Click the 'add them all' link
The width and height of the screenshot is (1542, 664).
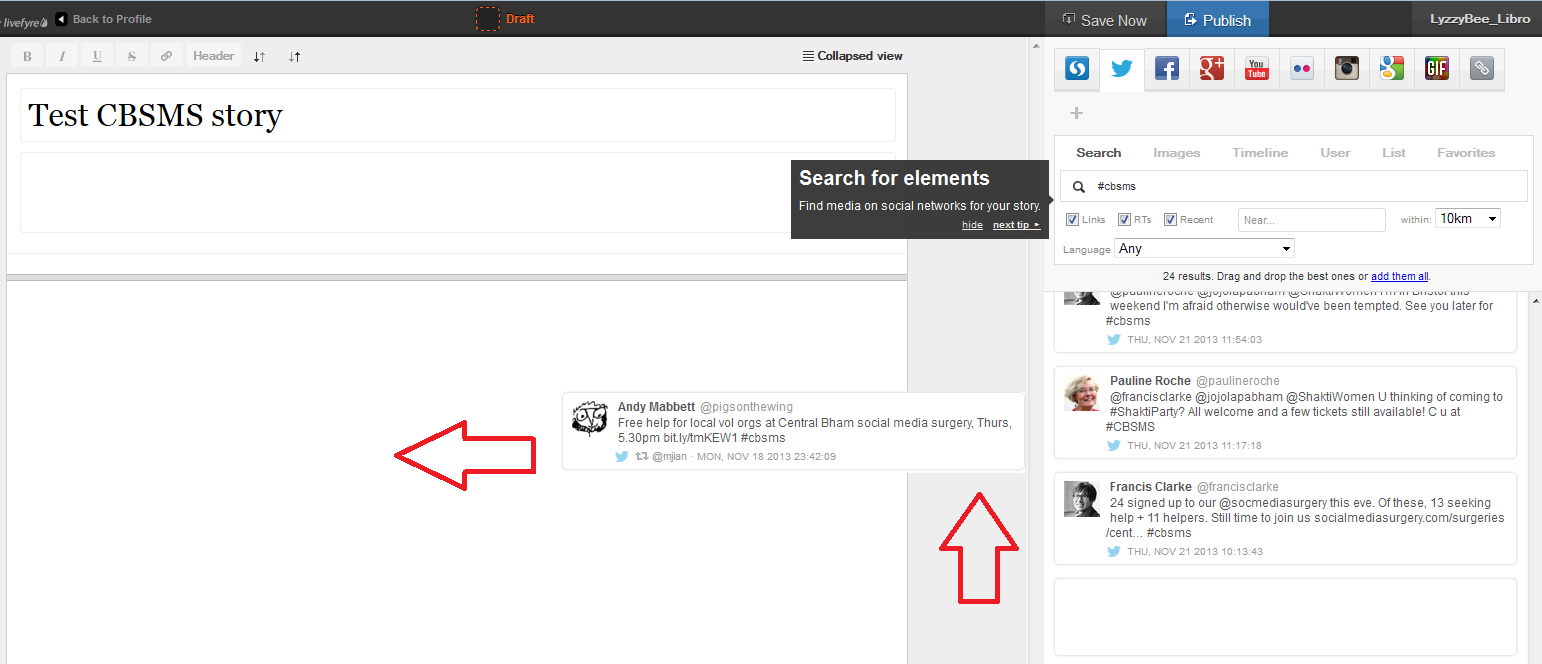pos(1399,276)
